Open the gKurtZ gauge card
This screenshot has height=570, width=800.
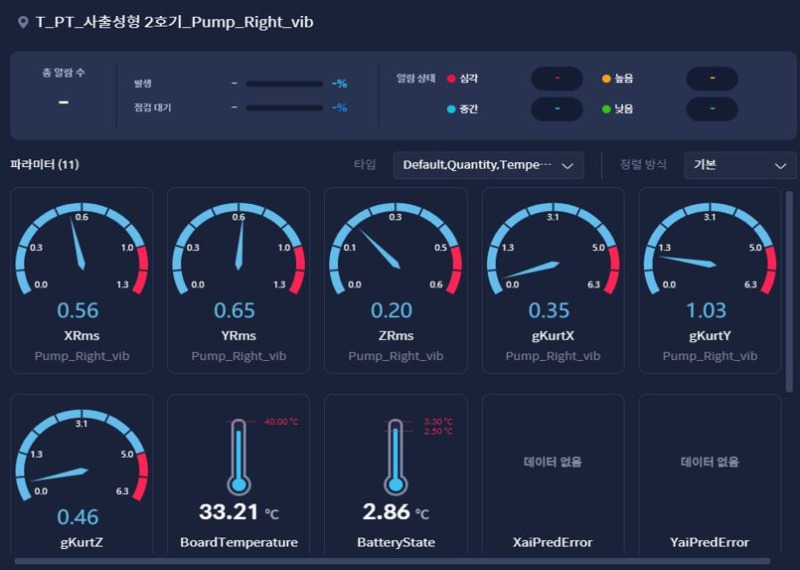click(x=82, y=475)
